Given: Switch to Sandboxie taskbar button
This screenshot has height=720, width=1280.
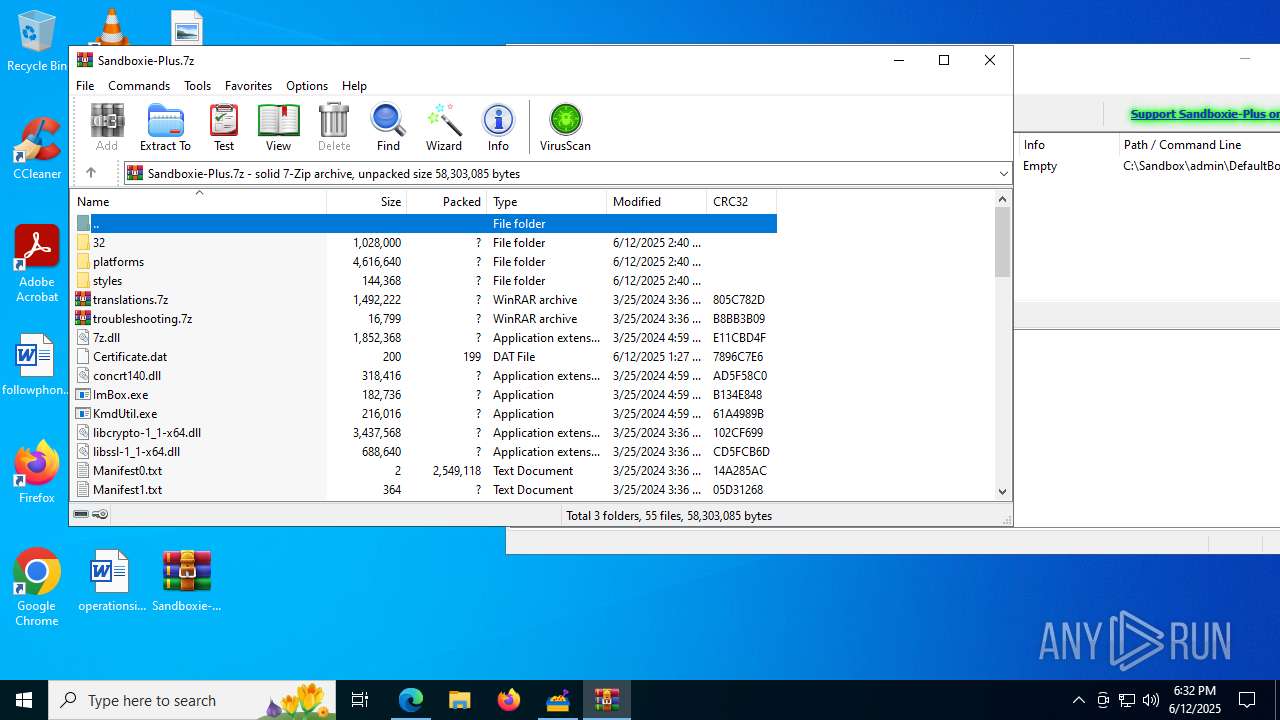Looking at the screenshot, I should (x=558, y=700).
